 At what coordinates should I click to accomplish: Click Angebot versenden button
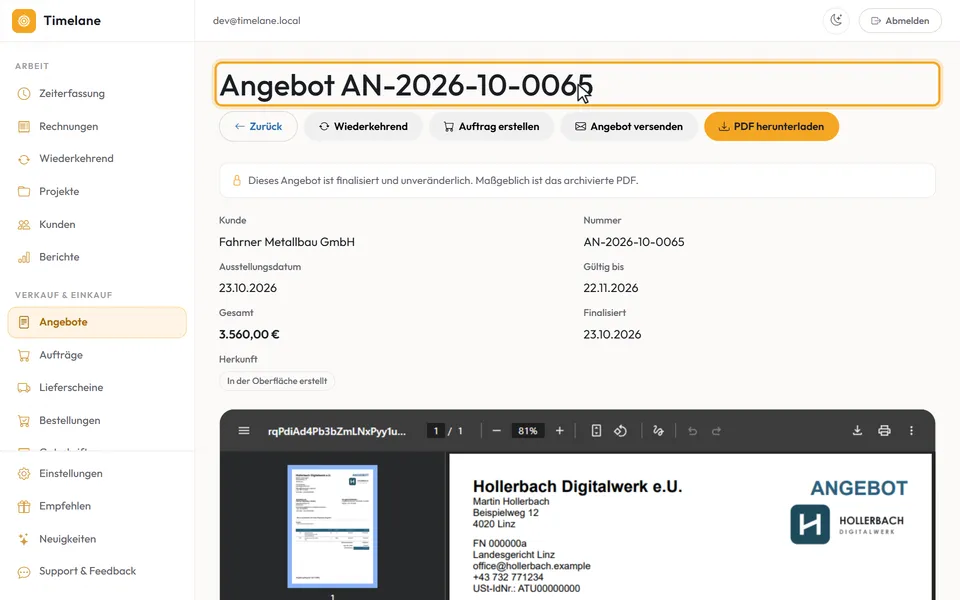point(629,127)
